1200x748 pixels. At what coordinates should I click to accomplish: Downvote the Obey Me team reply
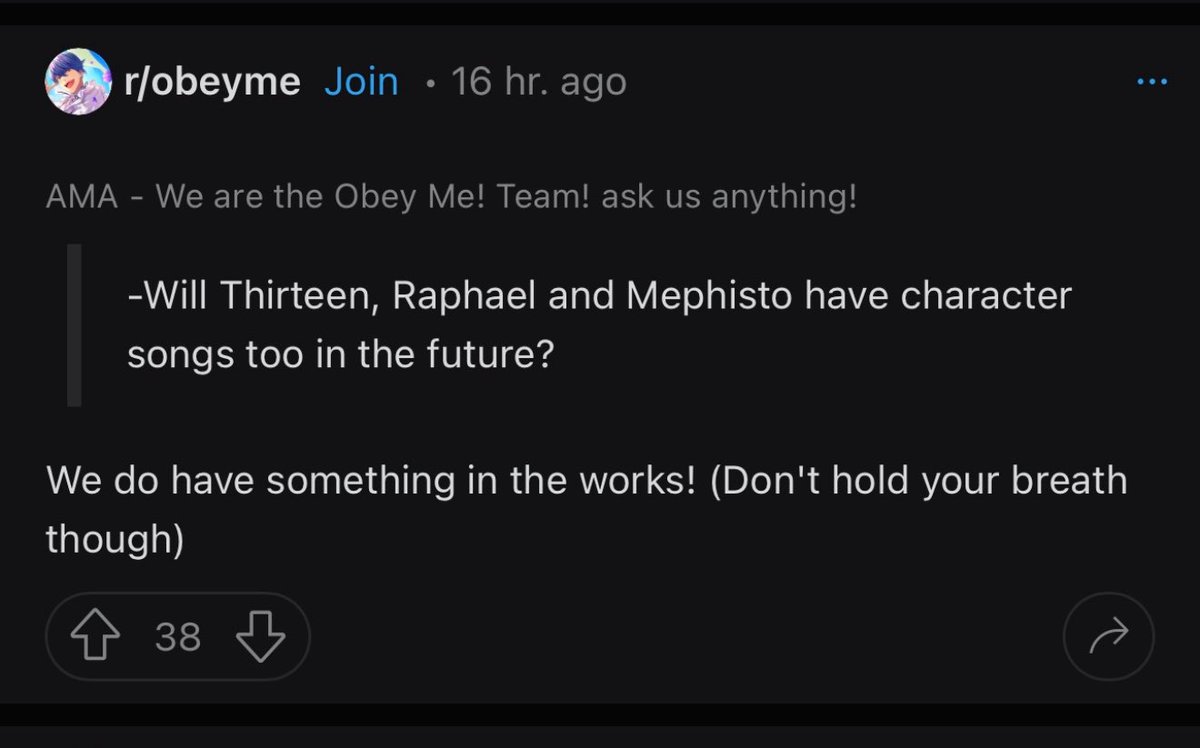(260, 637)
